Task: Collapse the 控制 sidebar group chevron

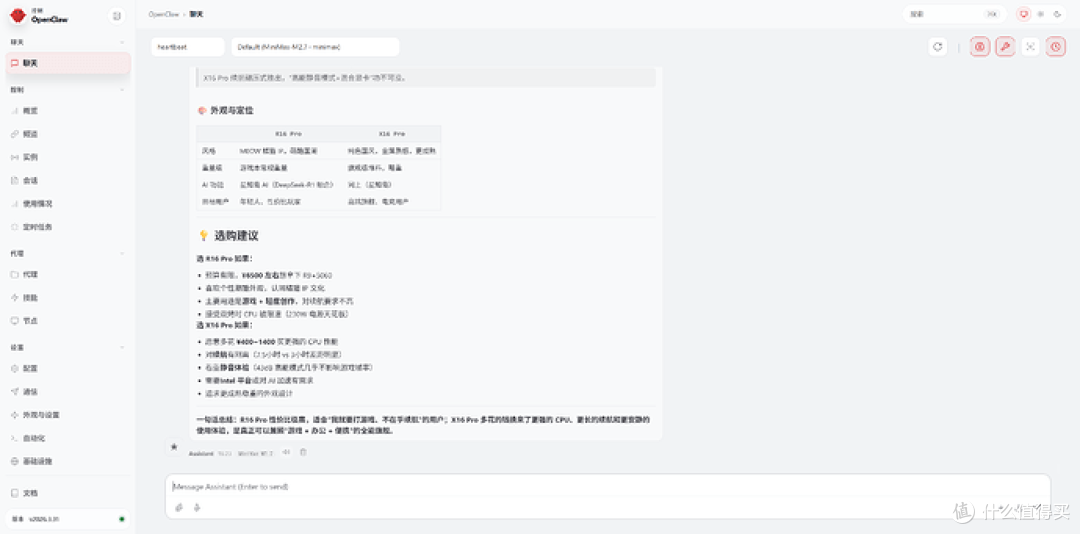Action: [x=123, y=90]
